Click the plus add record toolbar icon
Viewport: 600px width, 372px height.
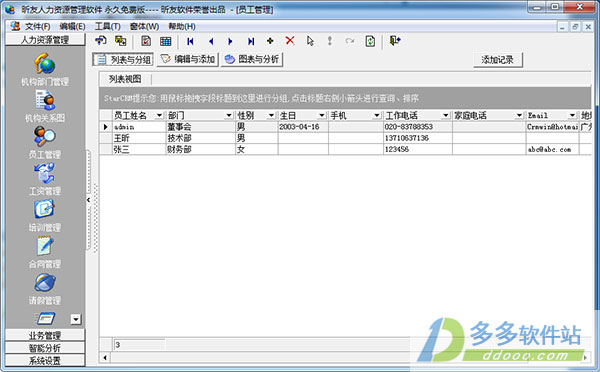coord(270,41)
